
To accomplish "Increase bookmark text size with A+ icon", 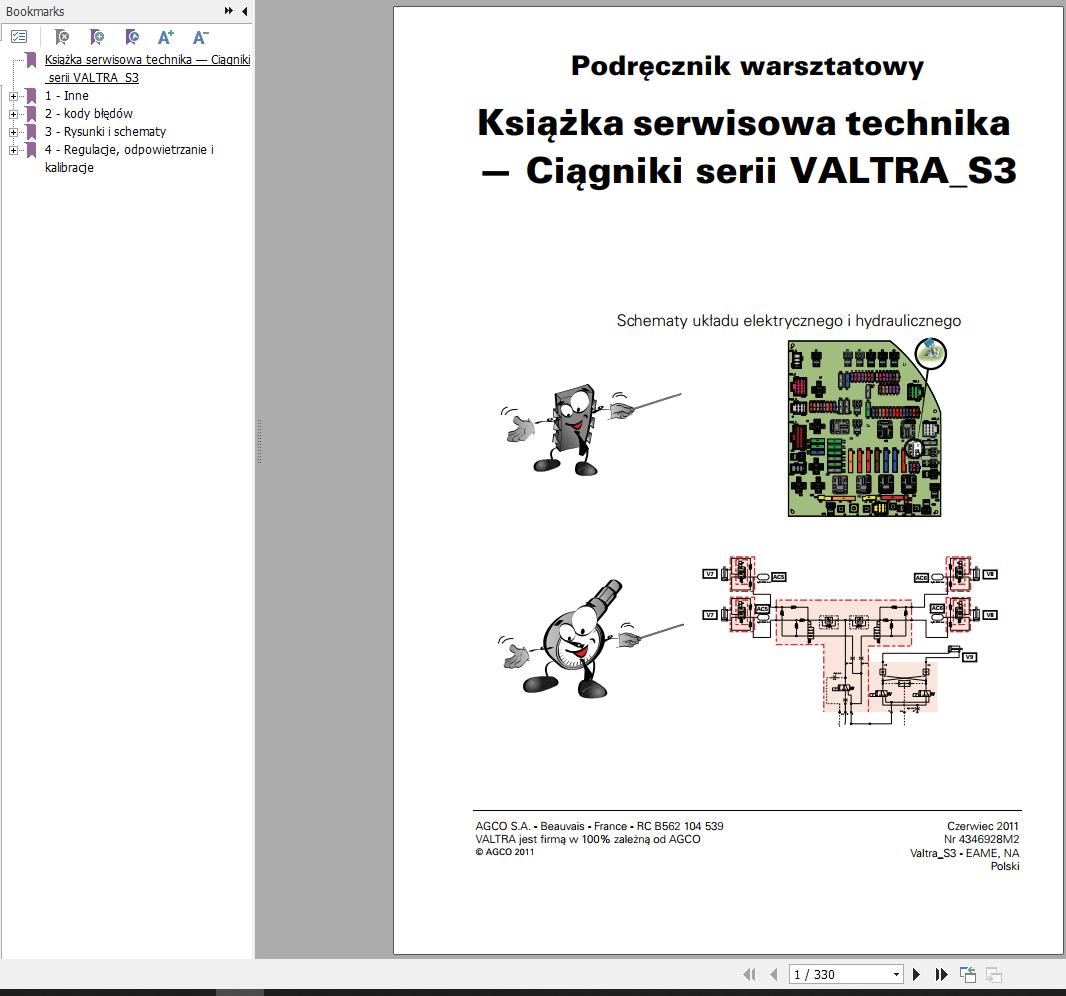I will (x=166, y=37).
